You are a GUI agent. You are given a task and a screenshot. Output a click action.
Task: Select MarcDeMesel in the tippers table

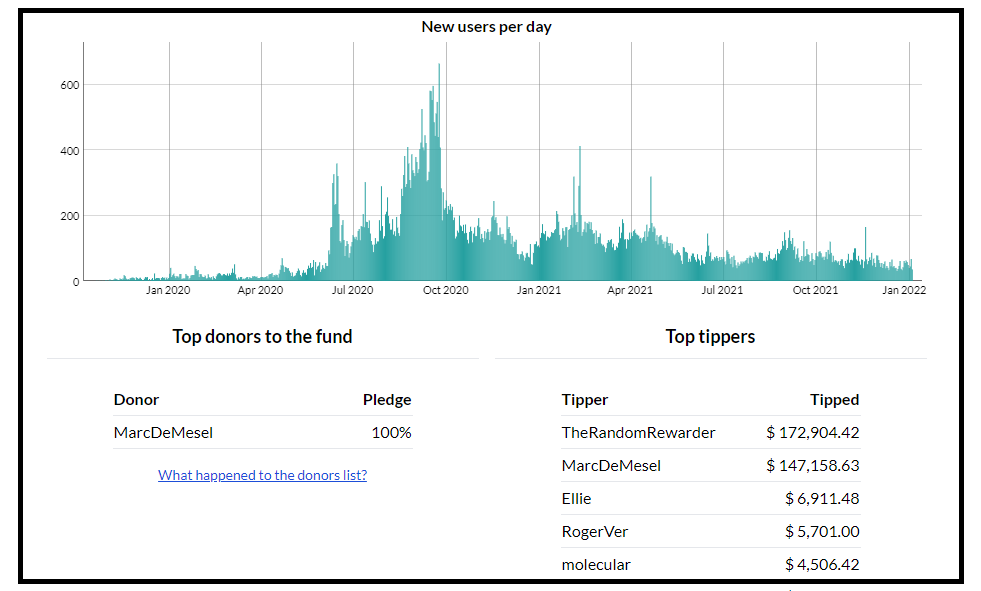[x=611, y=466]
